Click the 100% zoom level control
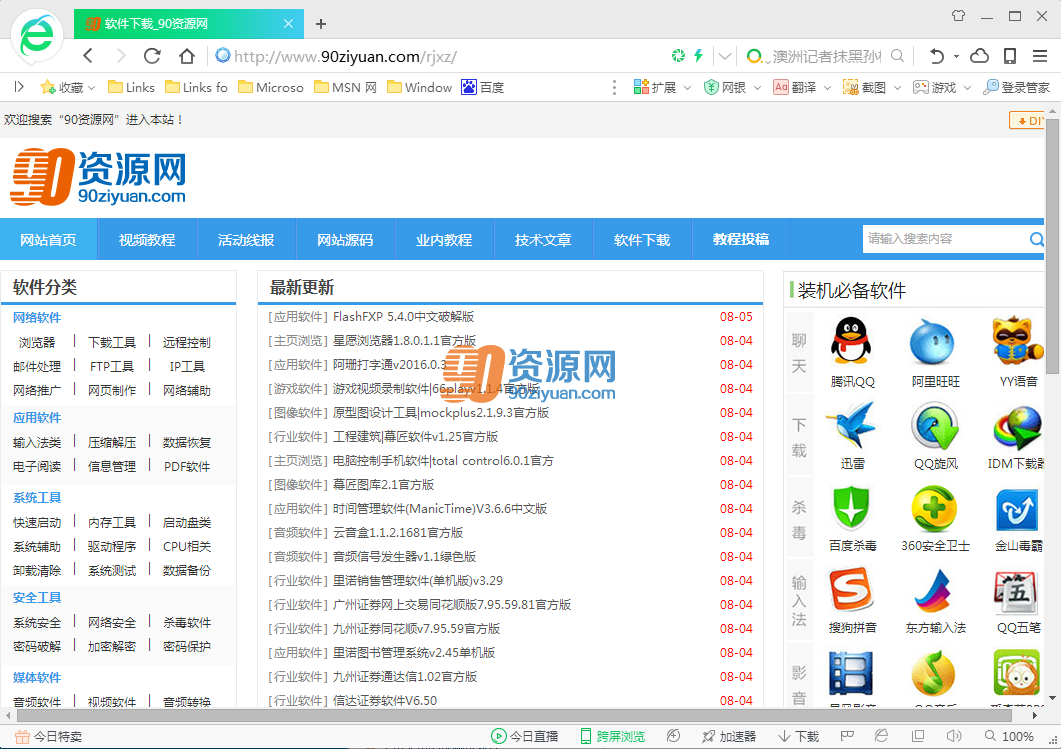Image resolution: width=1061 pixels, height=749 pixels. click(1009, 736)
